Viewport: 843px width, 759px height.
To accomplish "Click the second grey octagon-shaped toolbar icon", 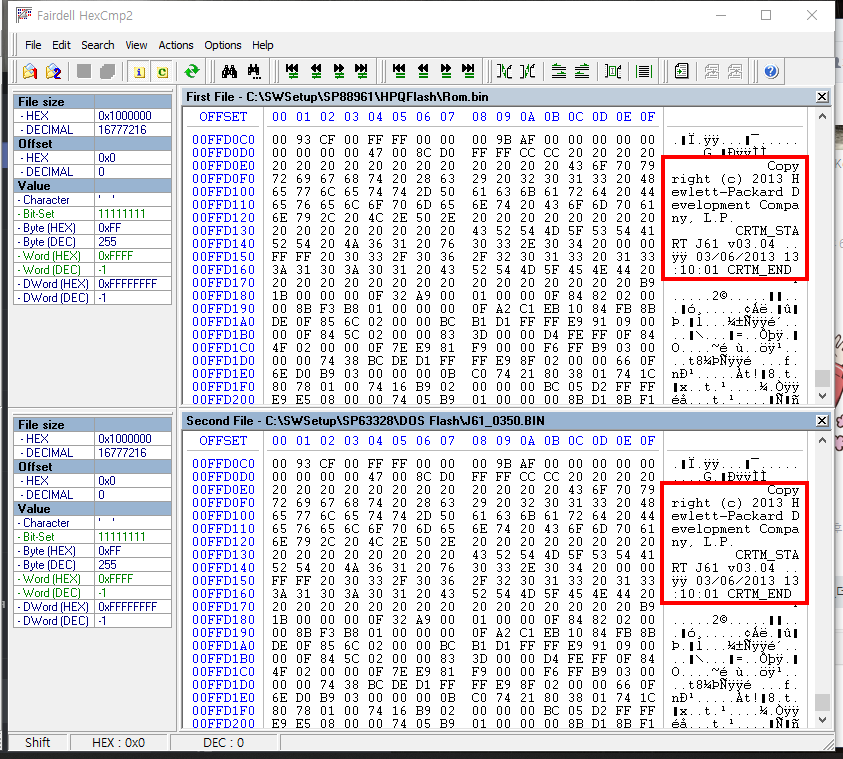I will [108, 71].
